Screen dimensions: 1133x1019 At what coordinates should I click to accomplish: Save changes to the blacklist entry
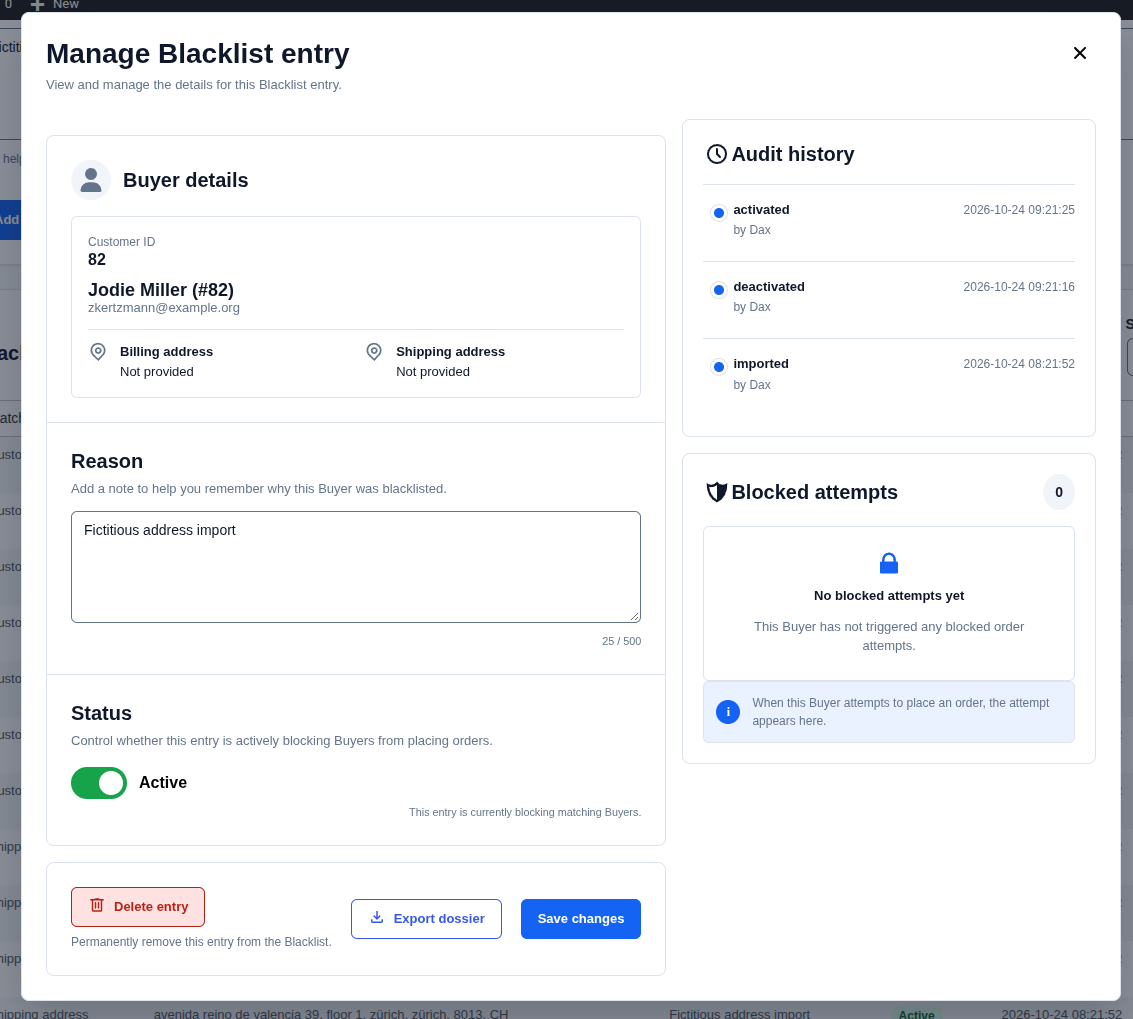581,919
